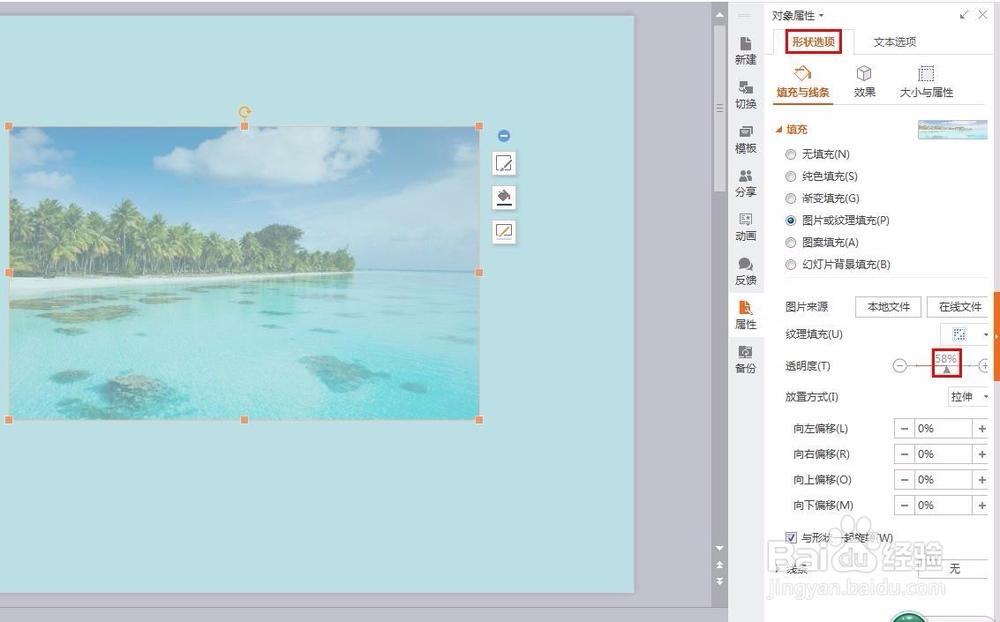The height and width of the screenshot is (622, 1000).
Task: Decrease transparency with minus circle button
Action: pyautogui.click(x=899, y=366)
